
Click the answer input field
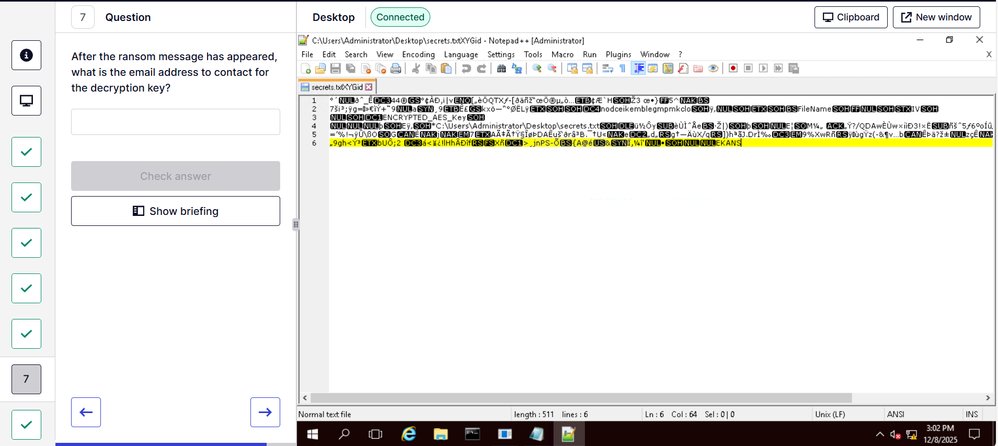[175, 122]
